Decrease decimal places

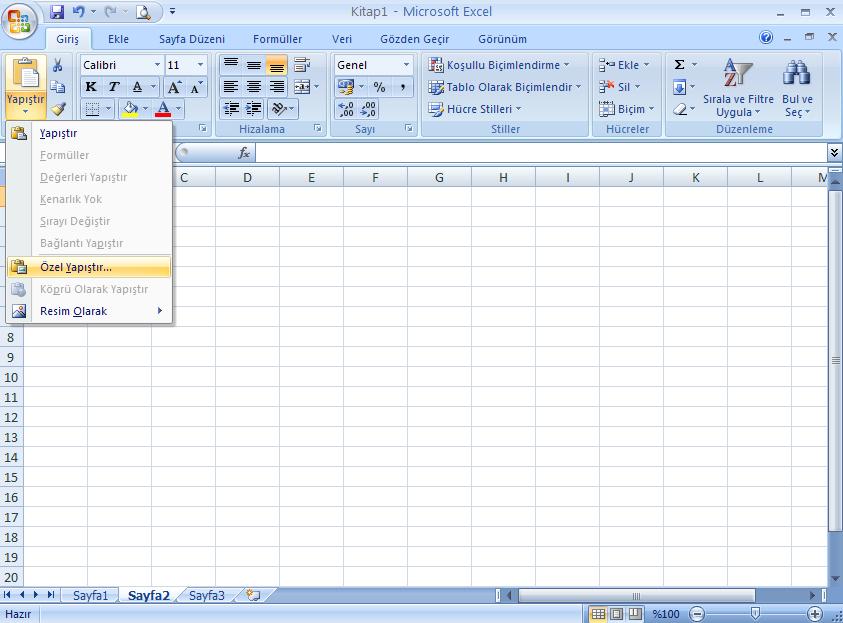(x=368, y=109)
